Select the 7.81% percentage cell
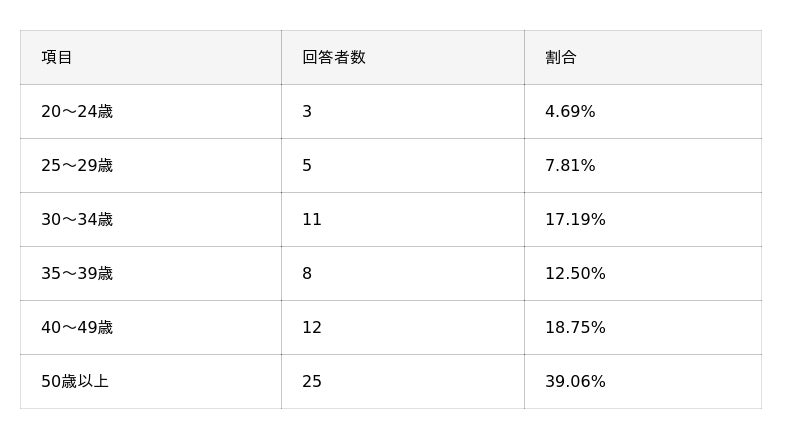 click(x=570, y=166)
